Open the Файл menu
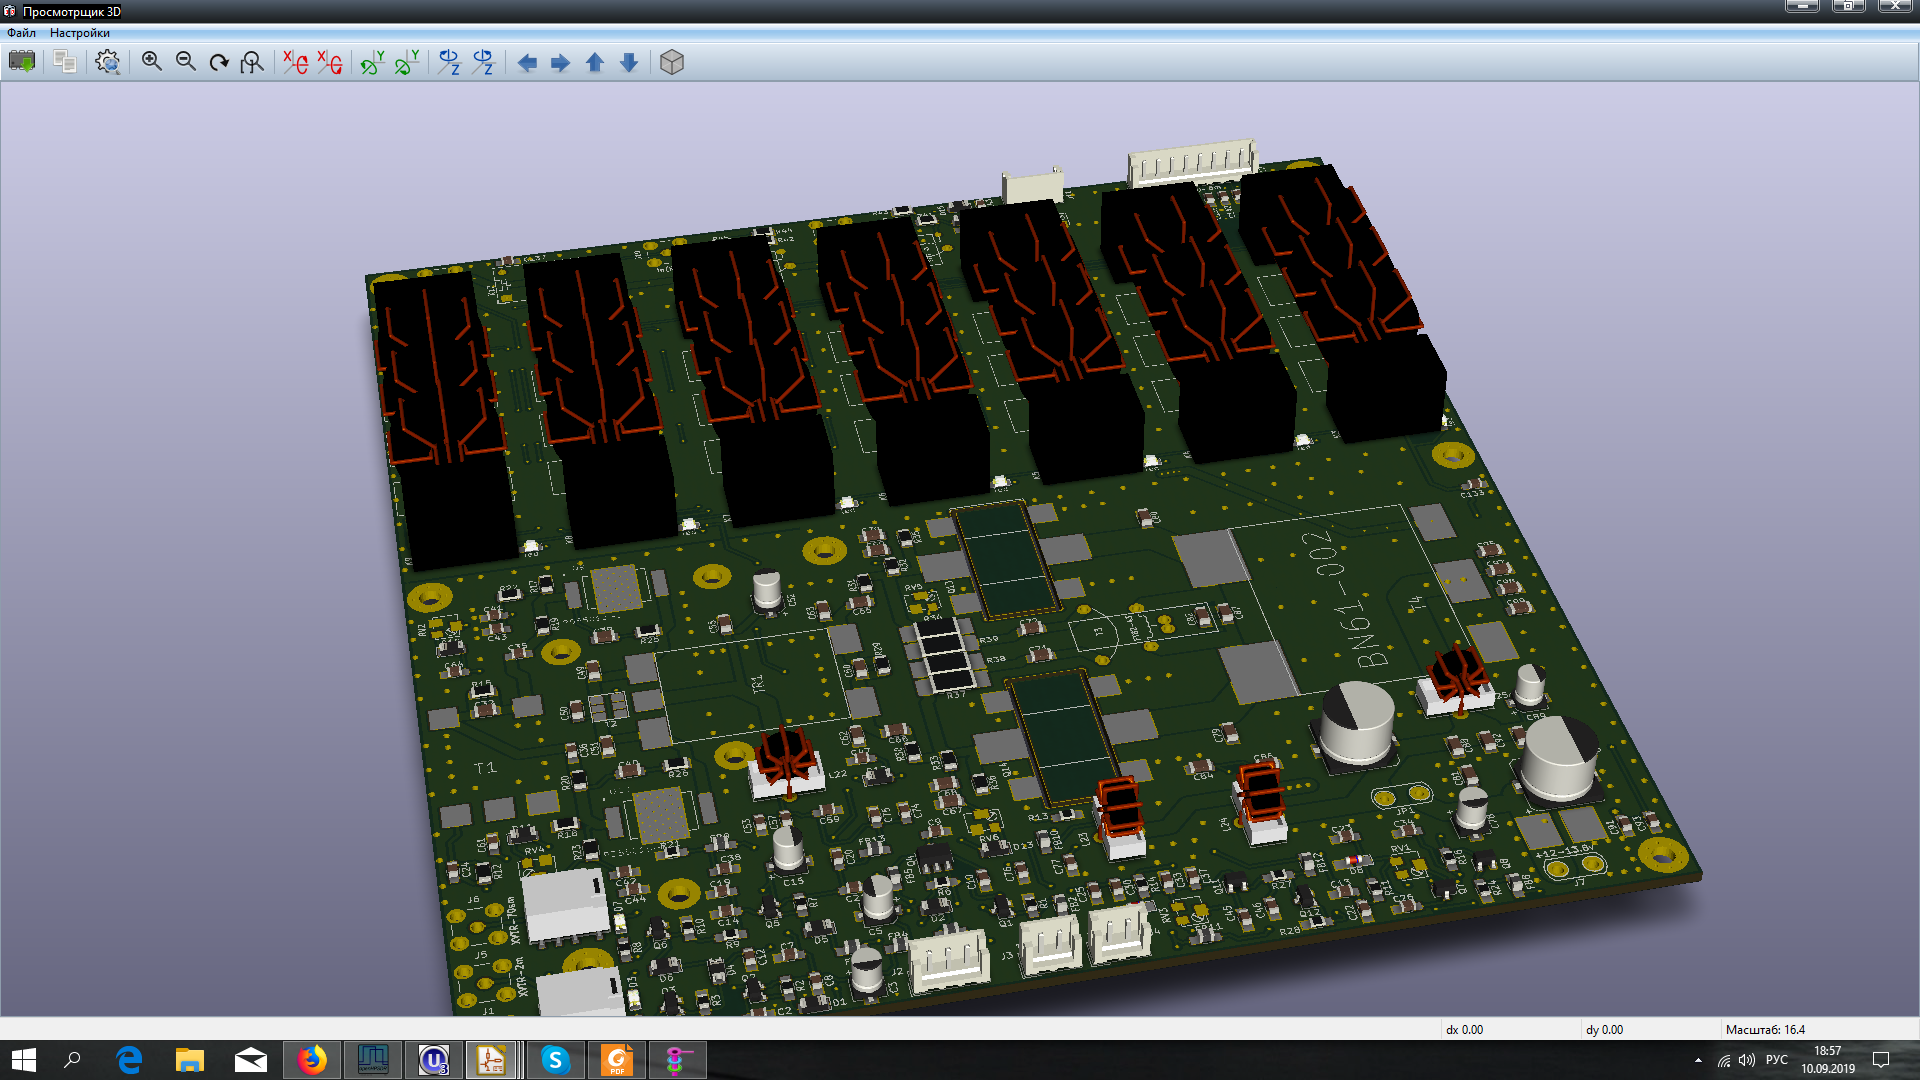This screenshot has height=1080, width=1920. coord(21,33)
